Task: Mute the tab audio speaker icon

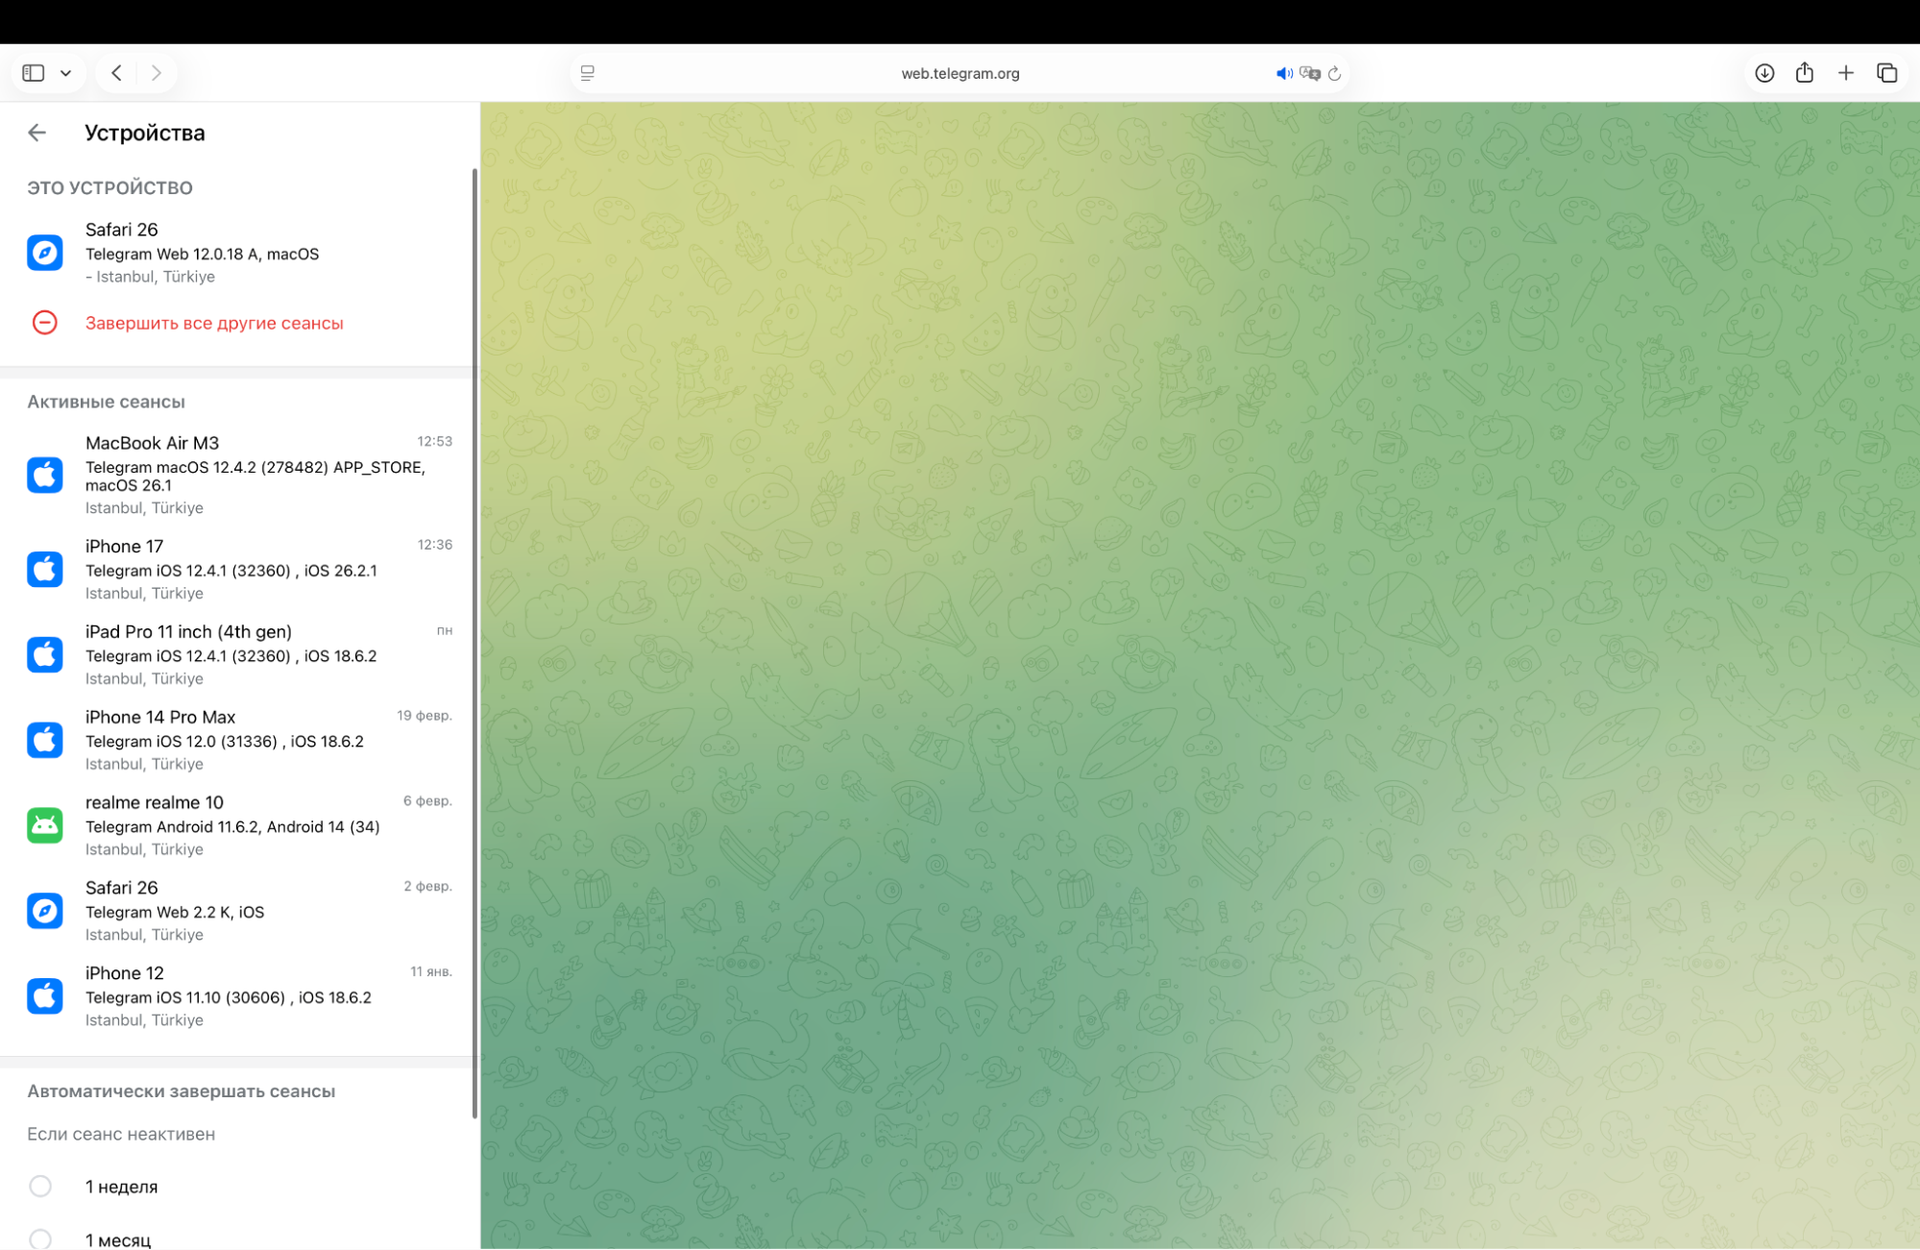Action: pyautogui.click(x=1284, y=74)
